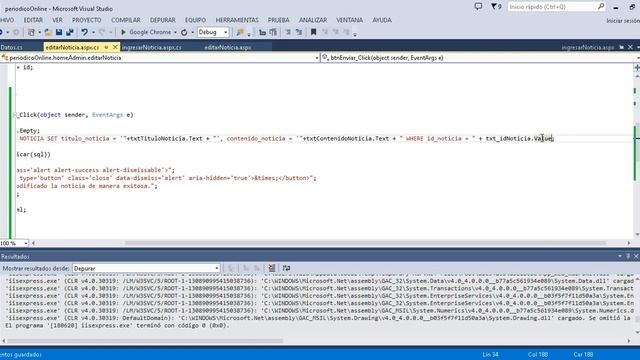Open the 100 % zoom dropdown
This screenshot has height=360, width=640.
click(x=26, y=243)
